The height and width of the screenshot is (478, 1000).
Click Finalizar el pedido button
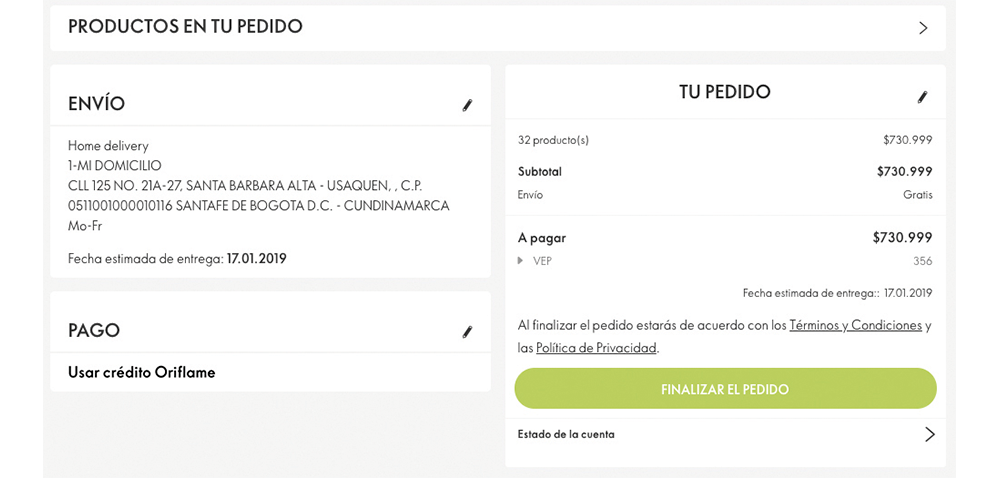(725, 389)
